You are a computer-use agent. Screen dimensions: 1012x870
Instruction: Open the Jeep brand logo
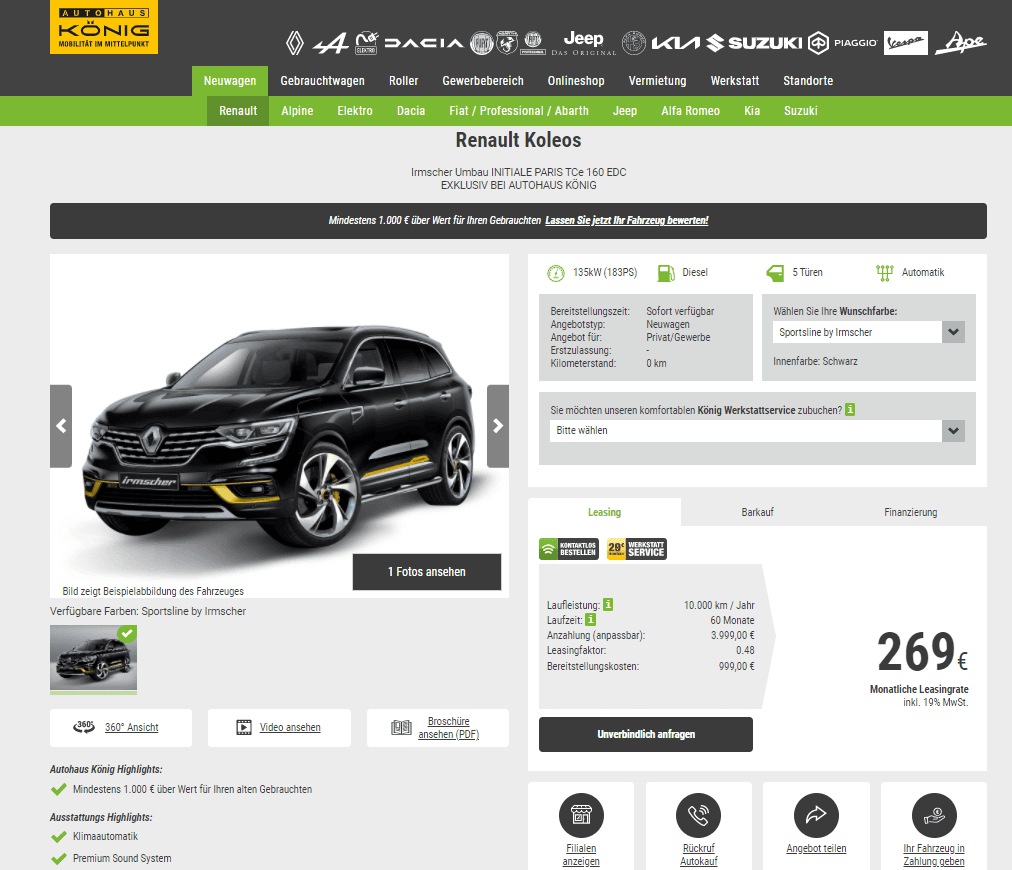pos(583,43)
